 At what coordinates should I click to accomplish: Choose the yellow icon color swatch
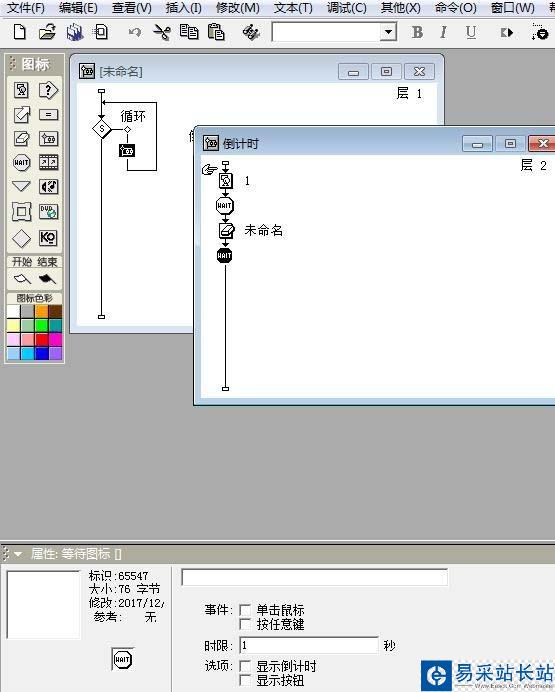point(14,326)
